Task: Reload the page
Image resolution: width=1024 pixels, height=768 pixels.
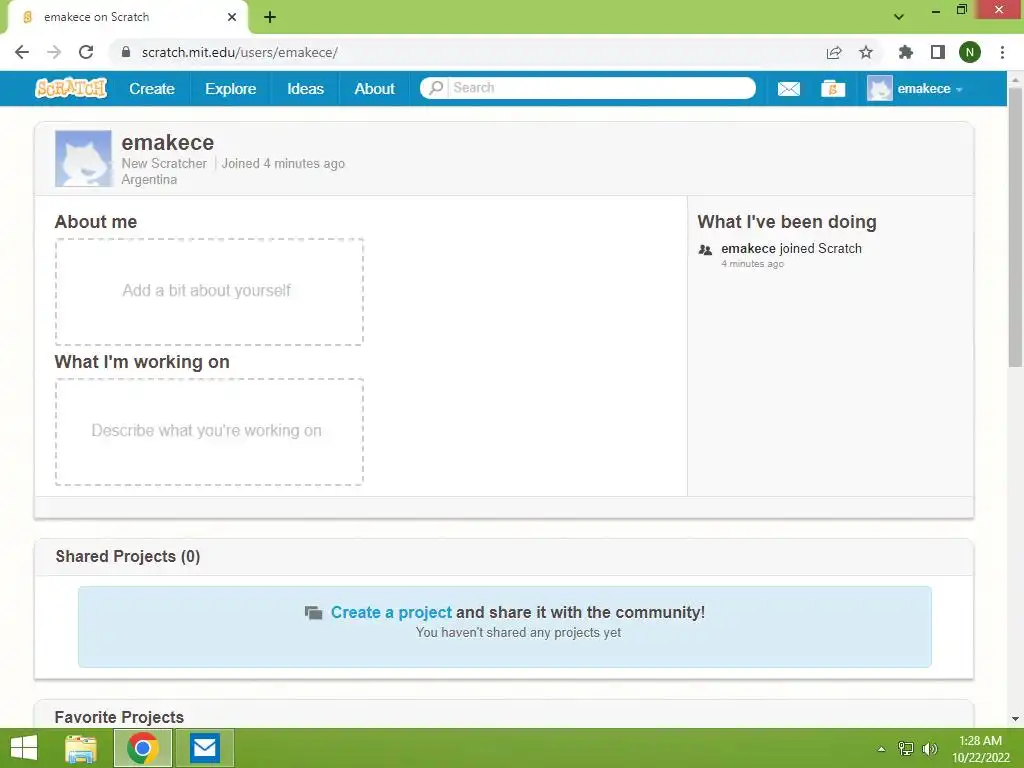Action: (86, 52)
